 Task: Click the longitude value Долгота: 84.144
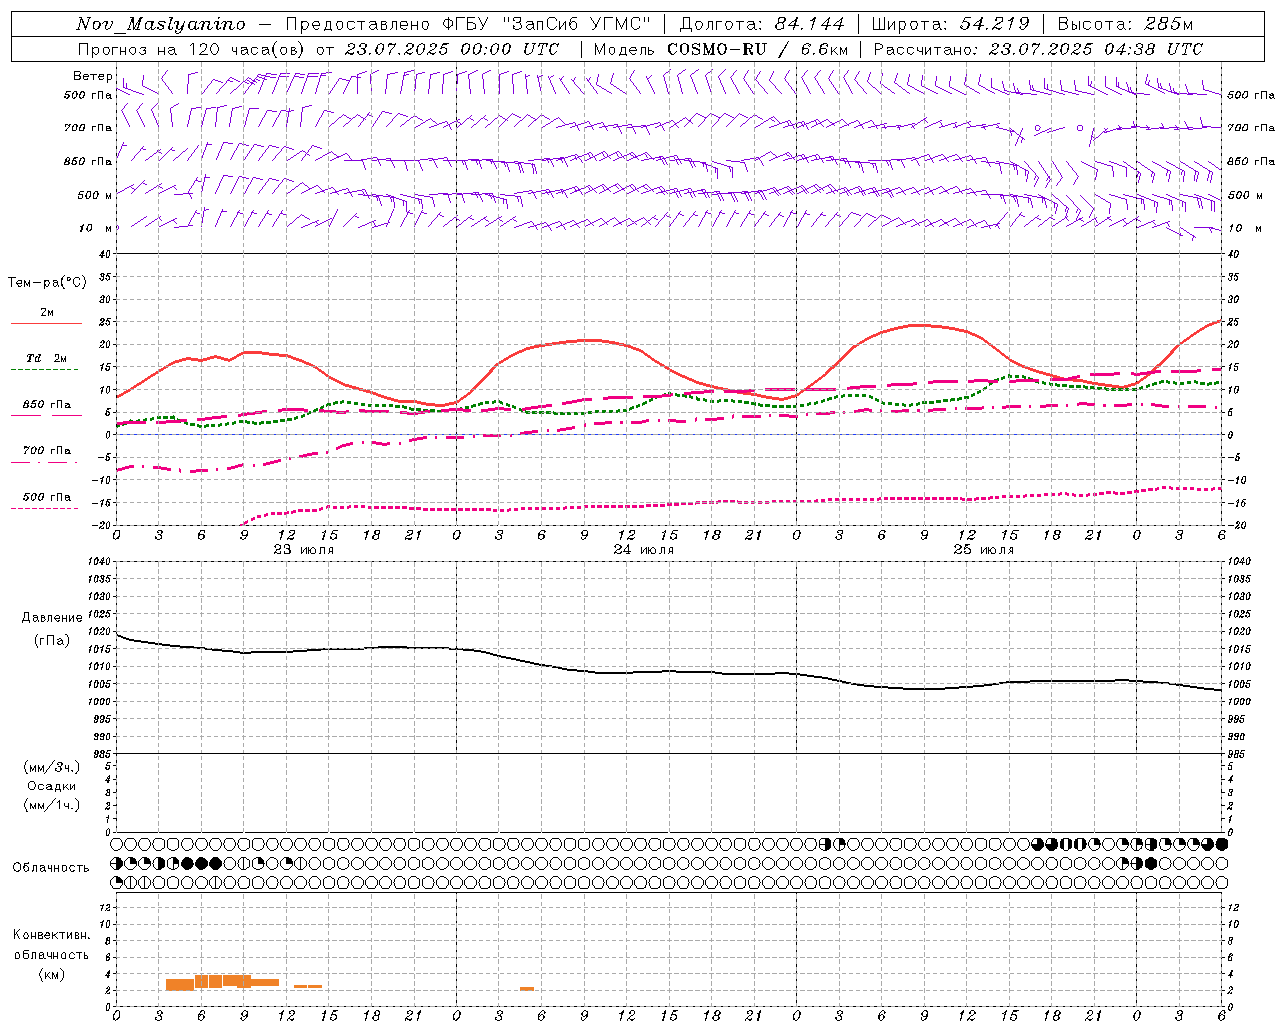click(x=762, y=24)
